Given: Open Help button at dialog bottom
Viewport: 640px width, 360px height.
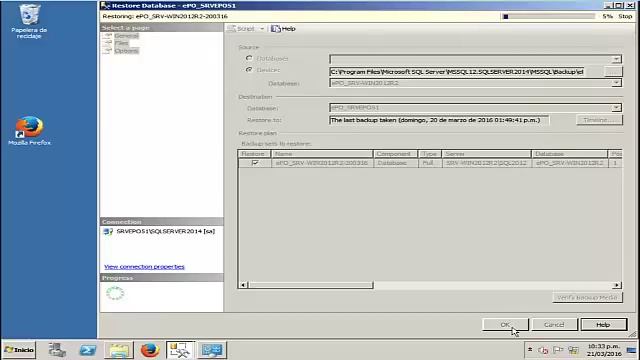Looking at the screenshot, I should pos(603,324).
